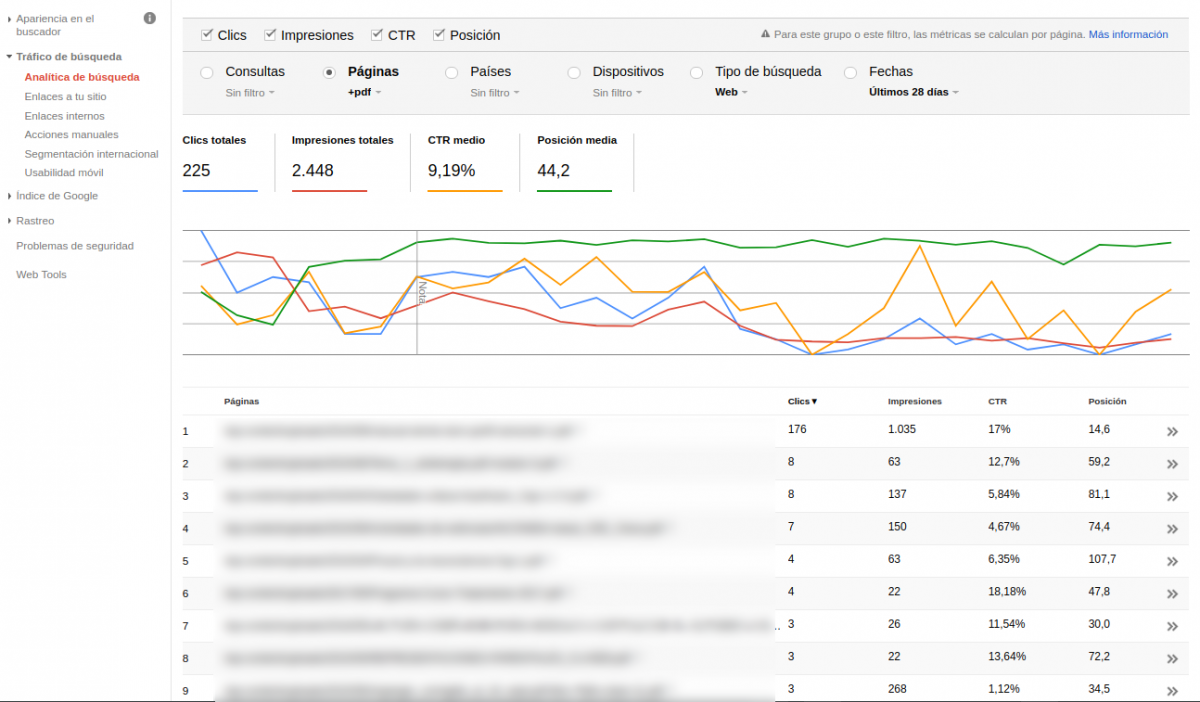The height and width of the screenshot is (702, 1200).
Task: Select the Dispositivos radio button
Action: click(x=574, y=72)
